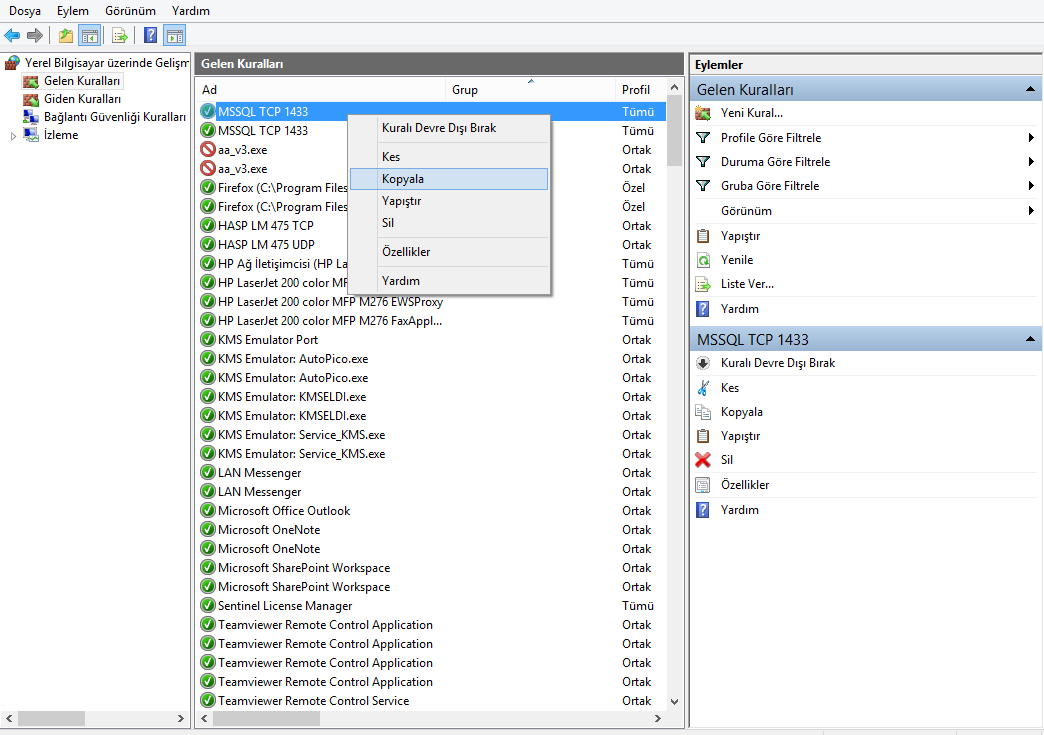The height and width of the screenshot is (735, 1044).
Task: Select Kopyala from the context menu
Action: point(403,179)
